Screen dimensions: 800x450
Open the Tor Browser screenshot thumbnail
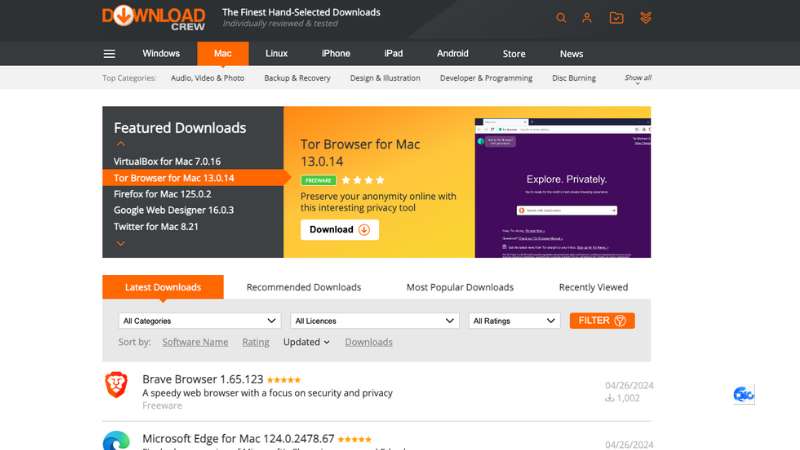click(x=563, y=188)
